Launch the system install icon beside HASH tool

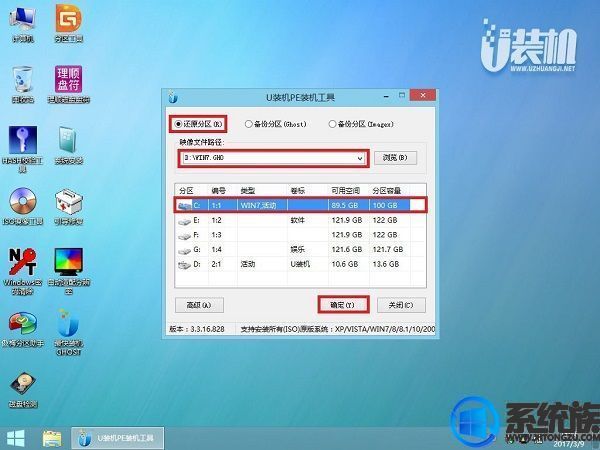(68, 145)
